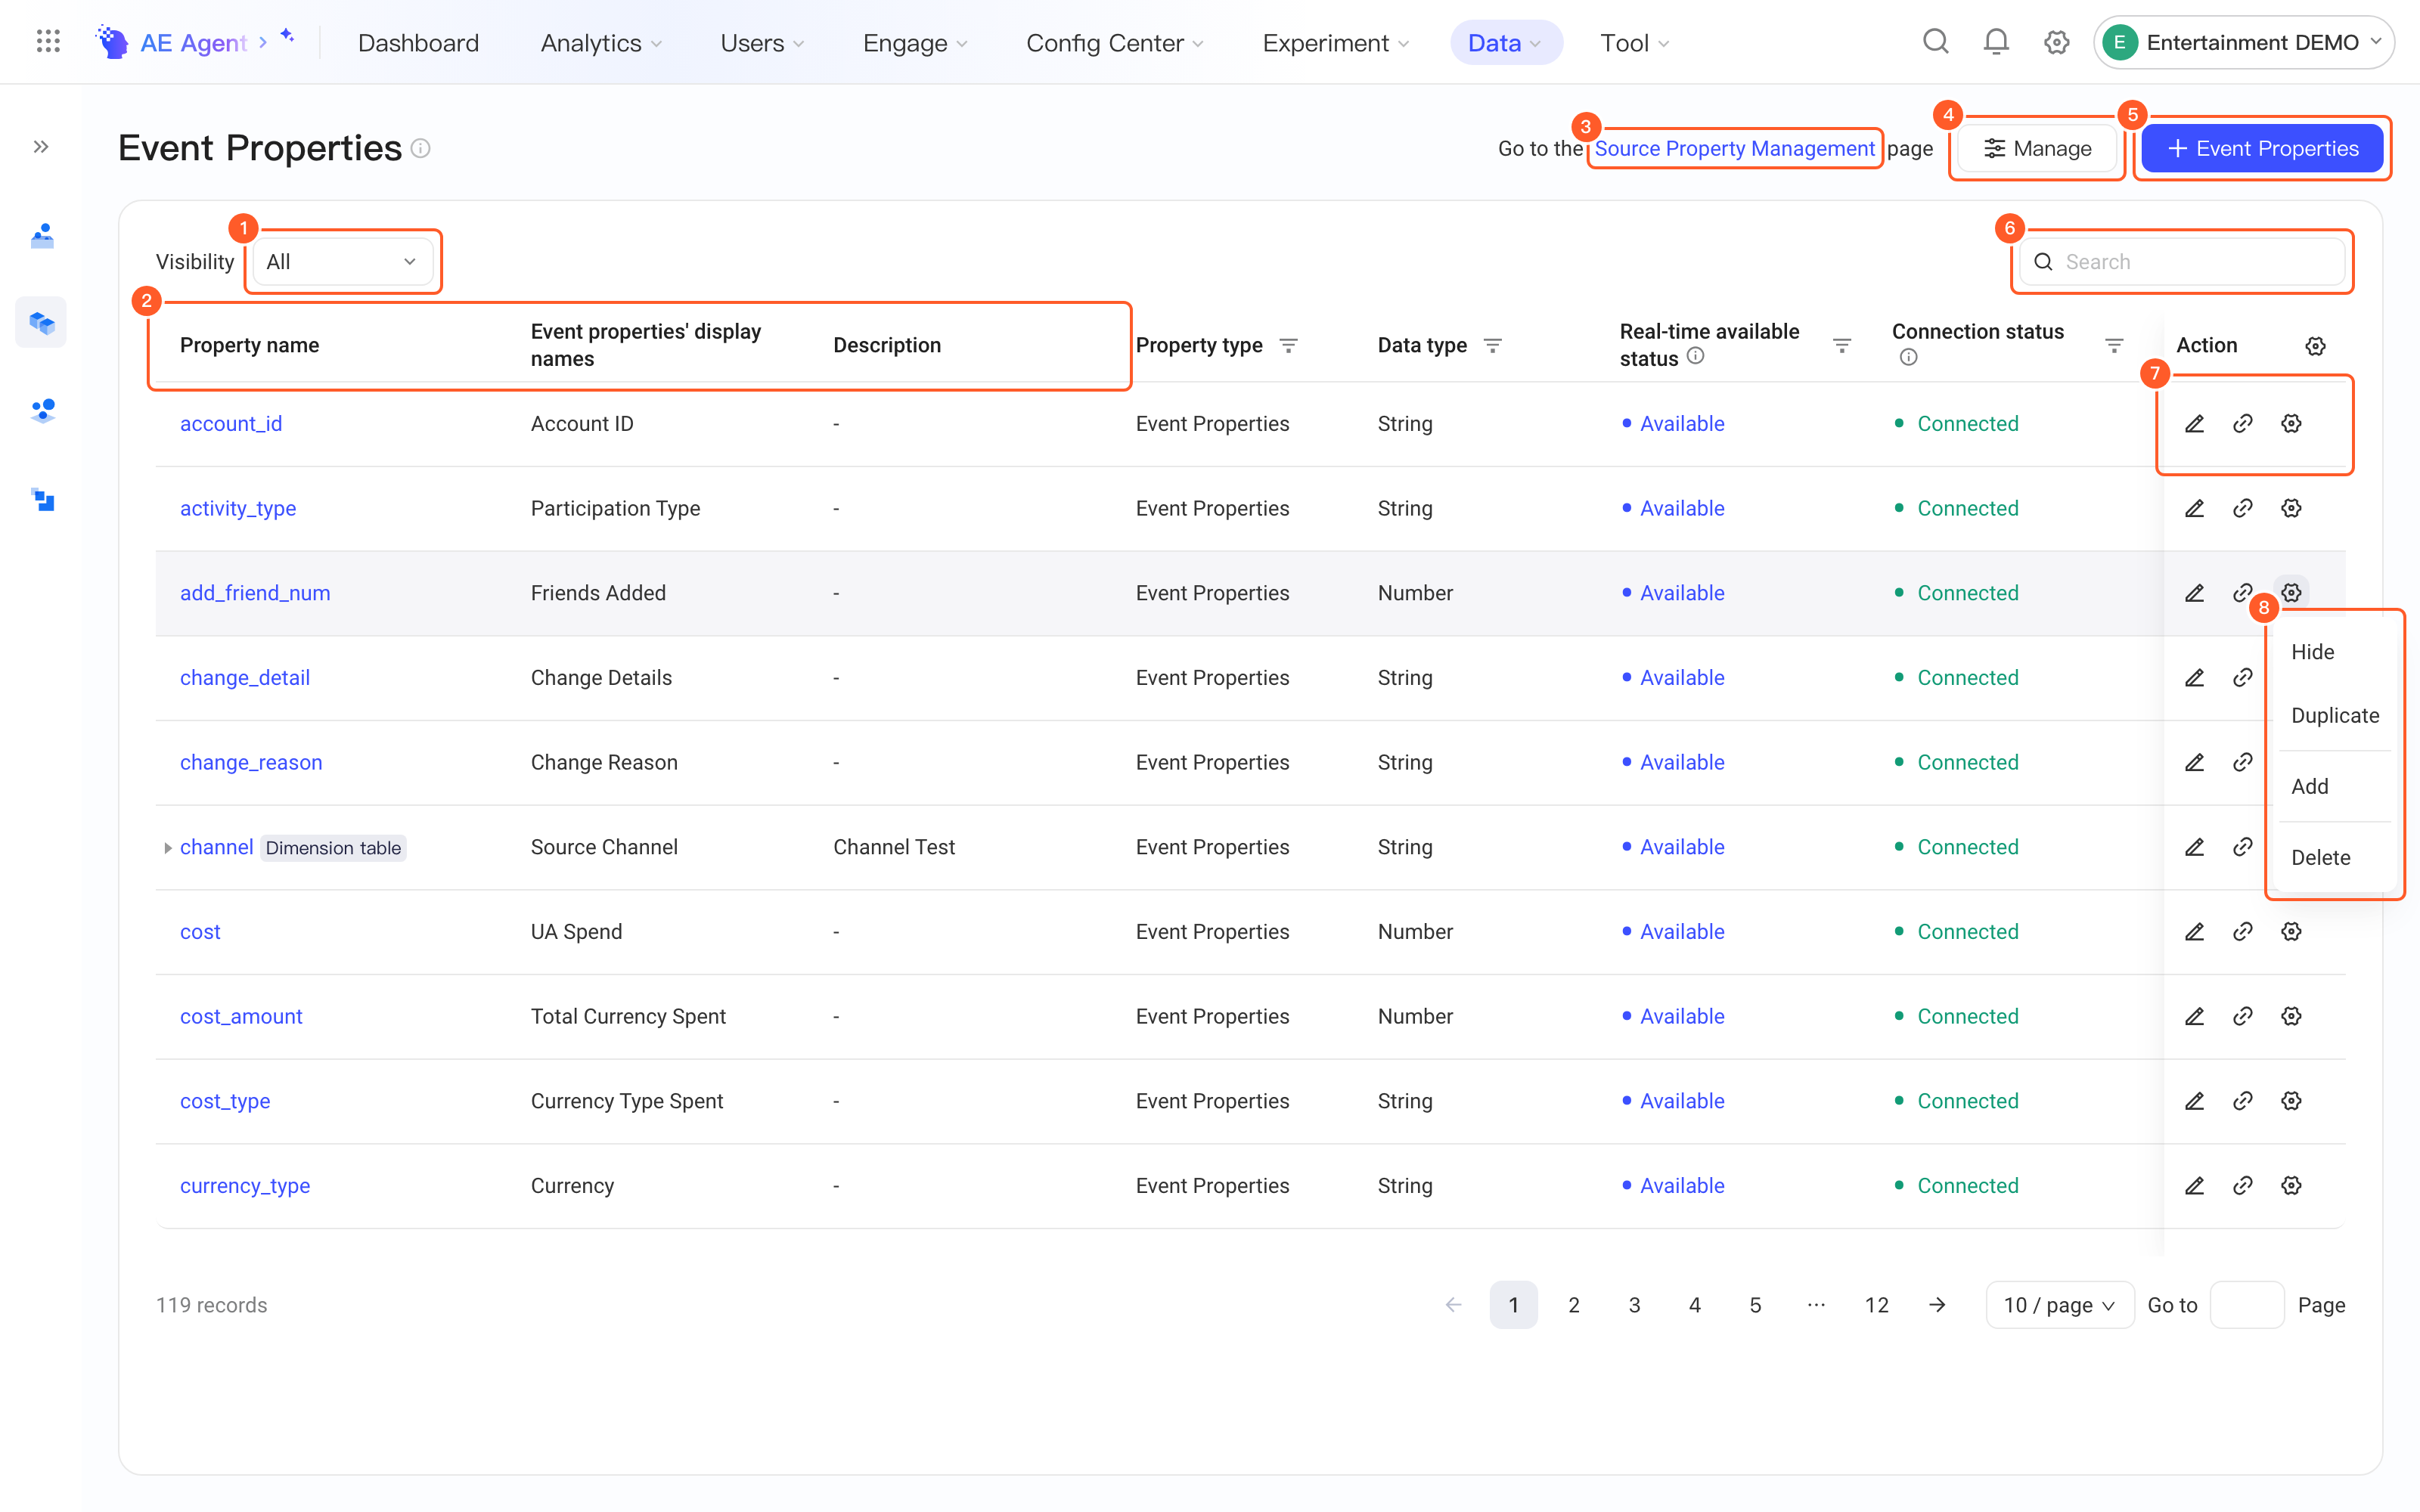Expand the channel Dimension table row
The image size is (2420, 1512).
point(167,848)
